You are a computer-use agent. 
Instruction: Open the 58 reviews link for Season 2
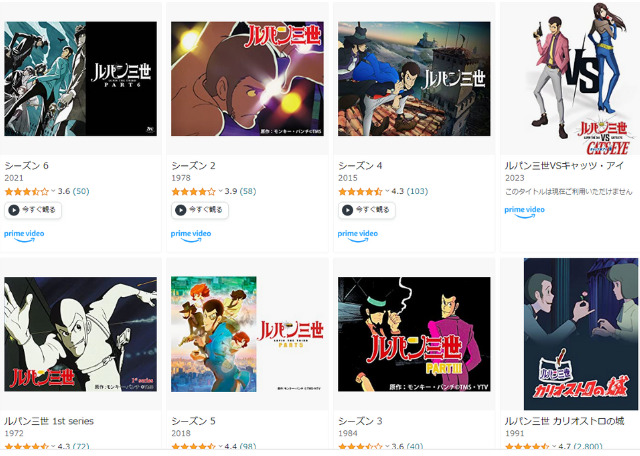tap(248, 191)
